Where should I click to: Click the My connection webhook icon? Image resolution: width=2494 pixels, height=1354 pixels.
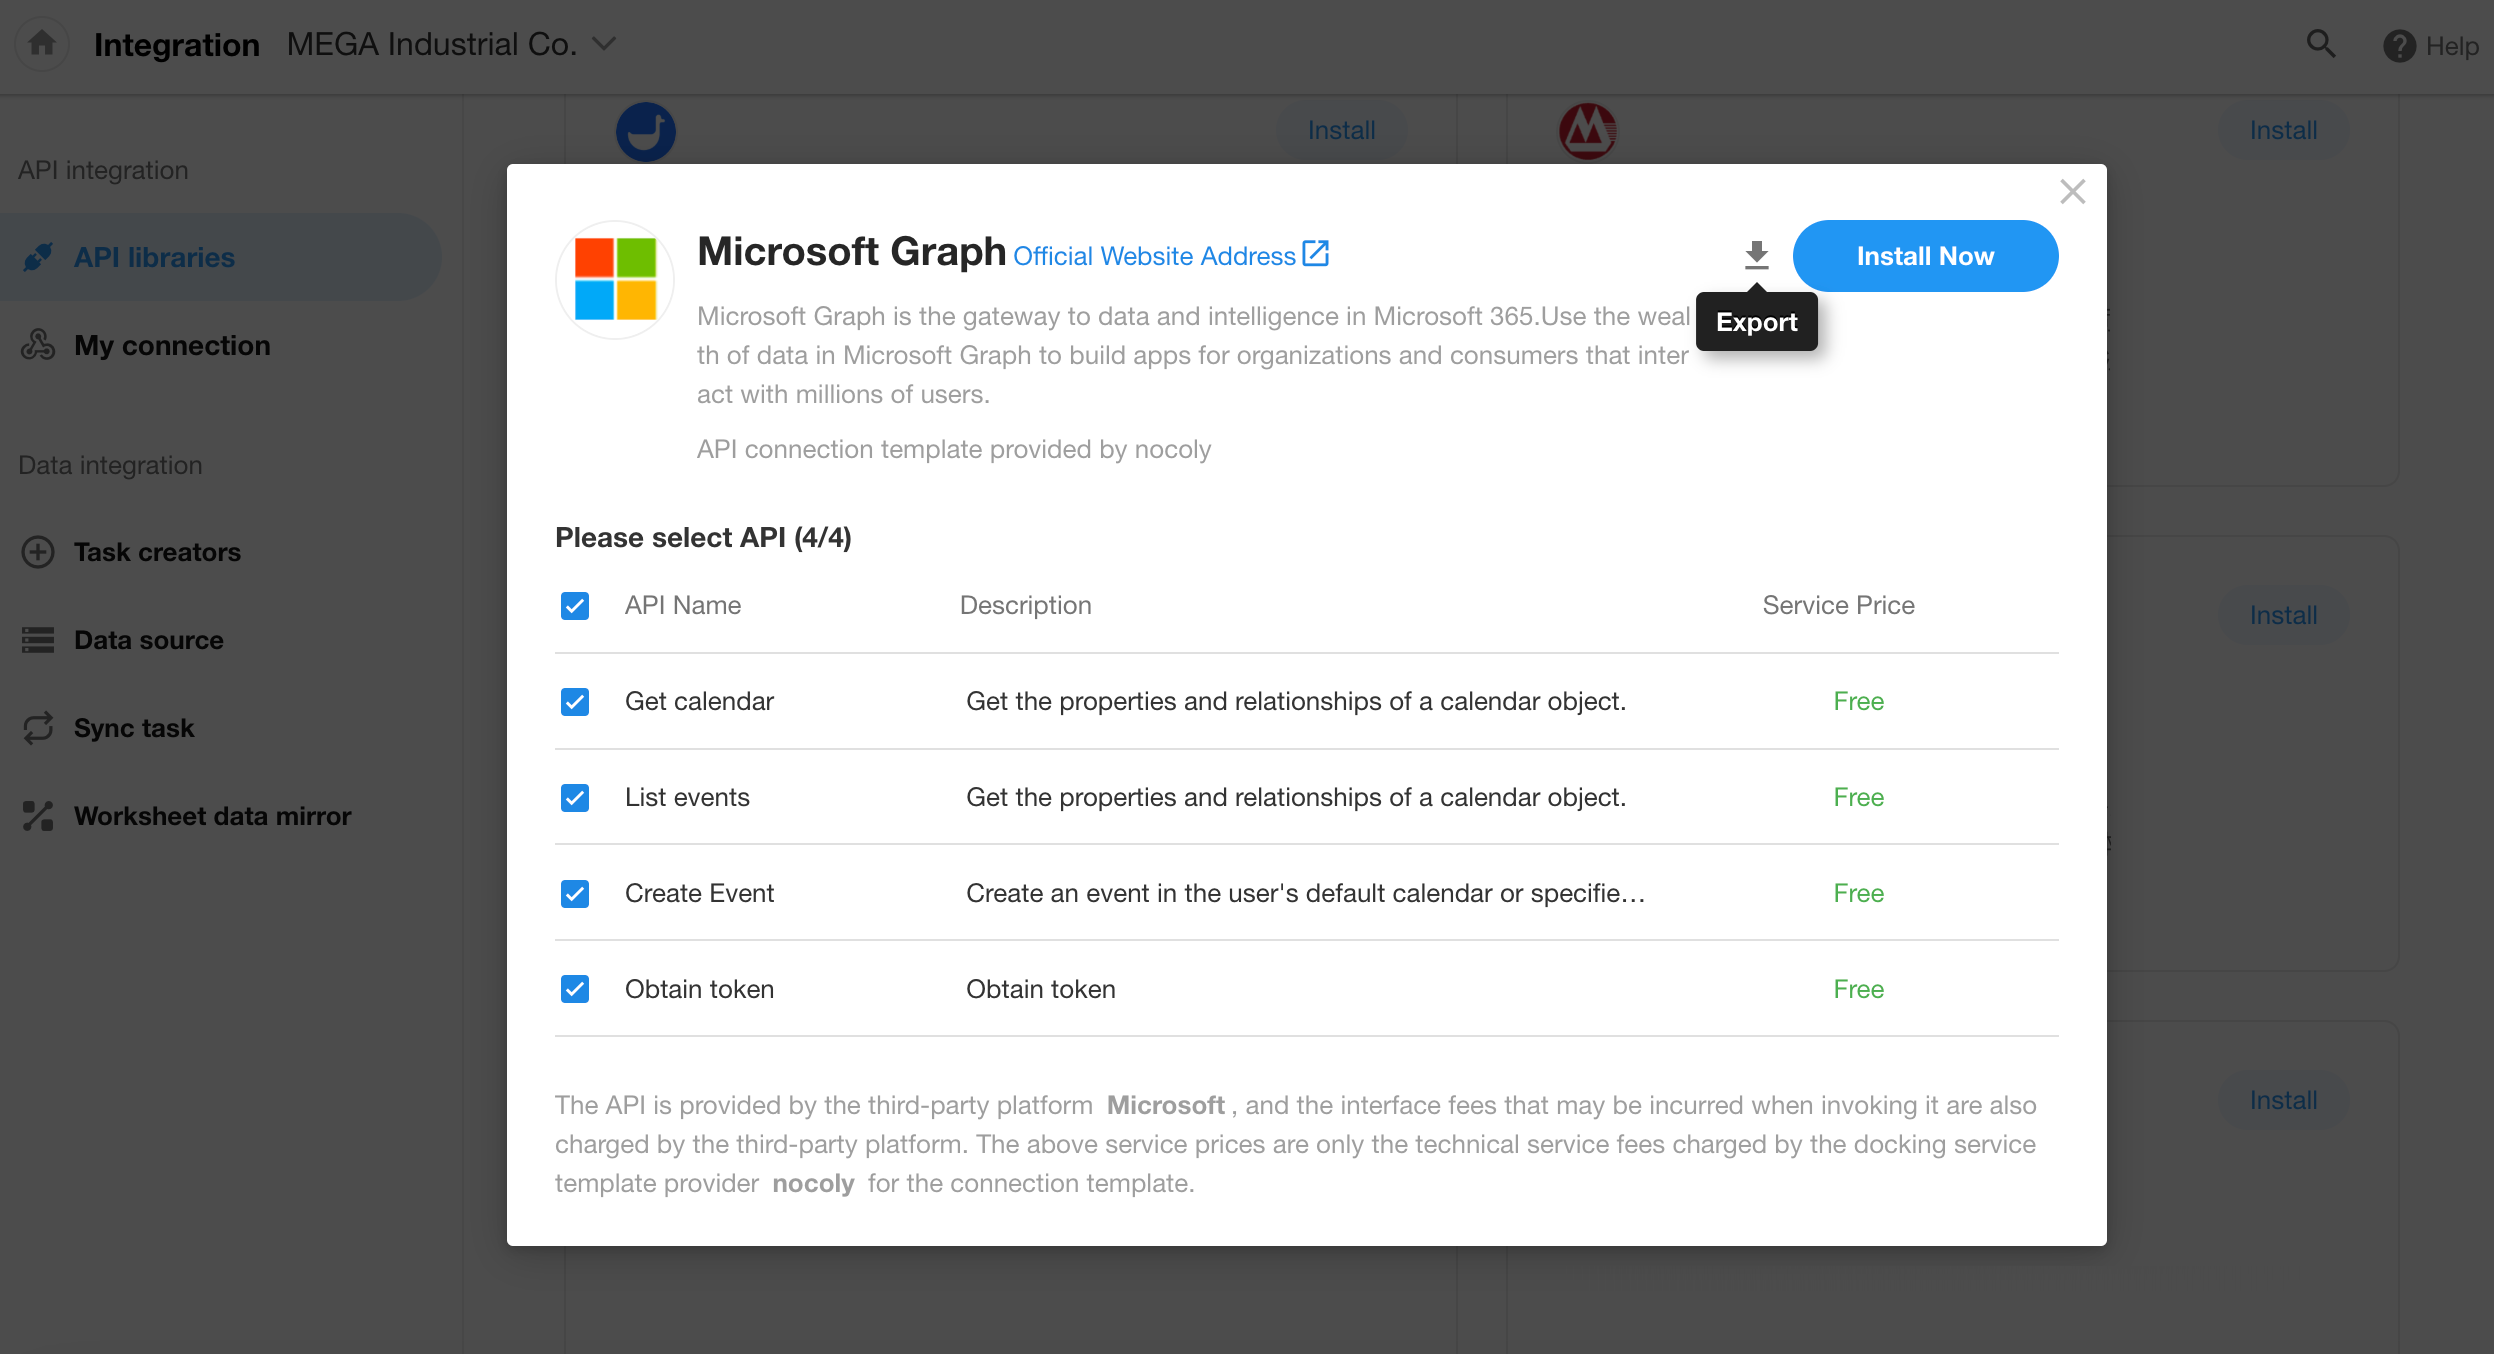[x=38, y=345]
